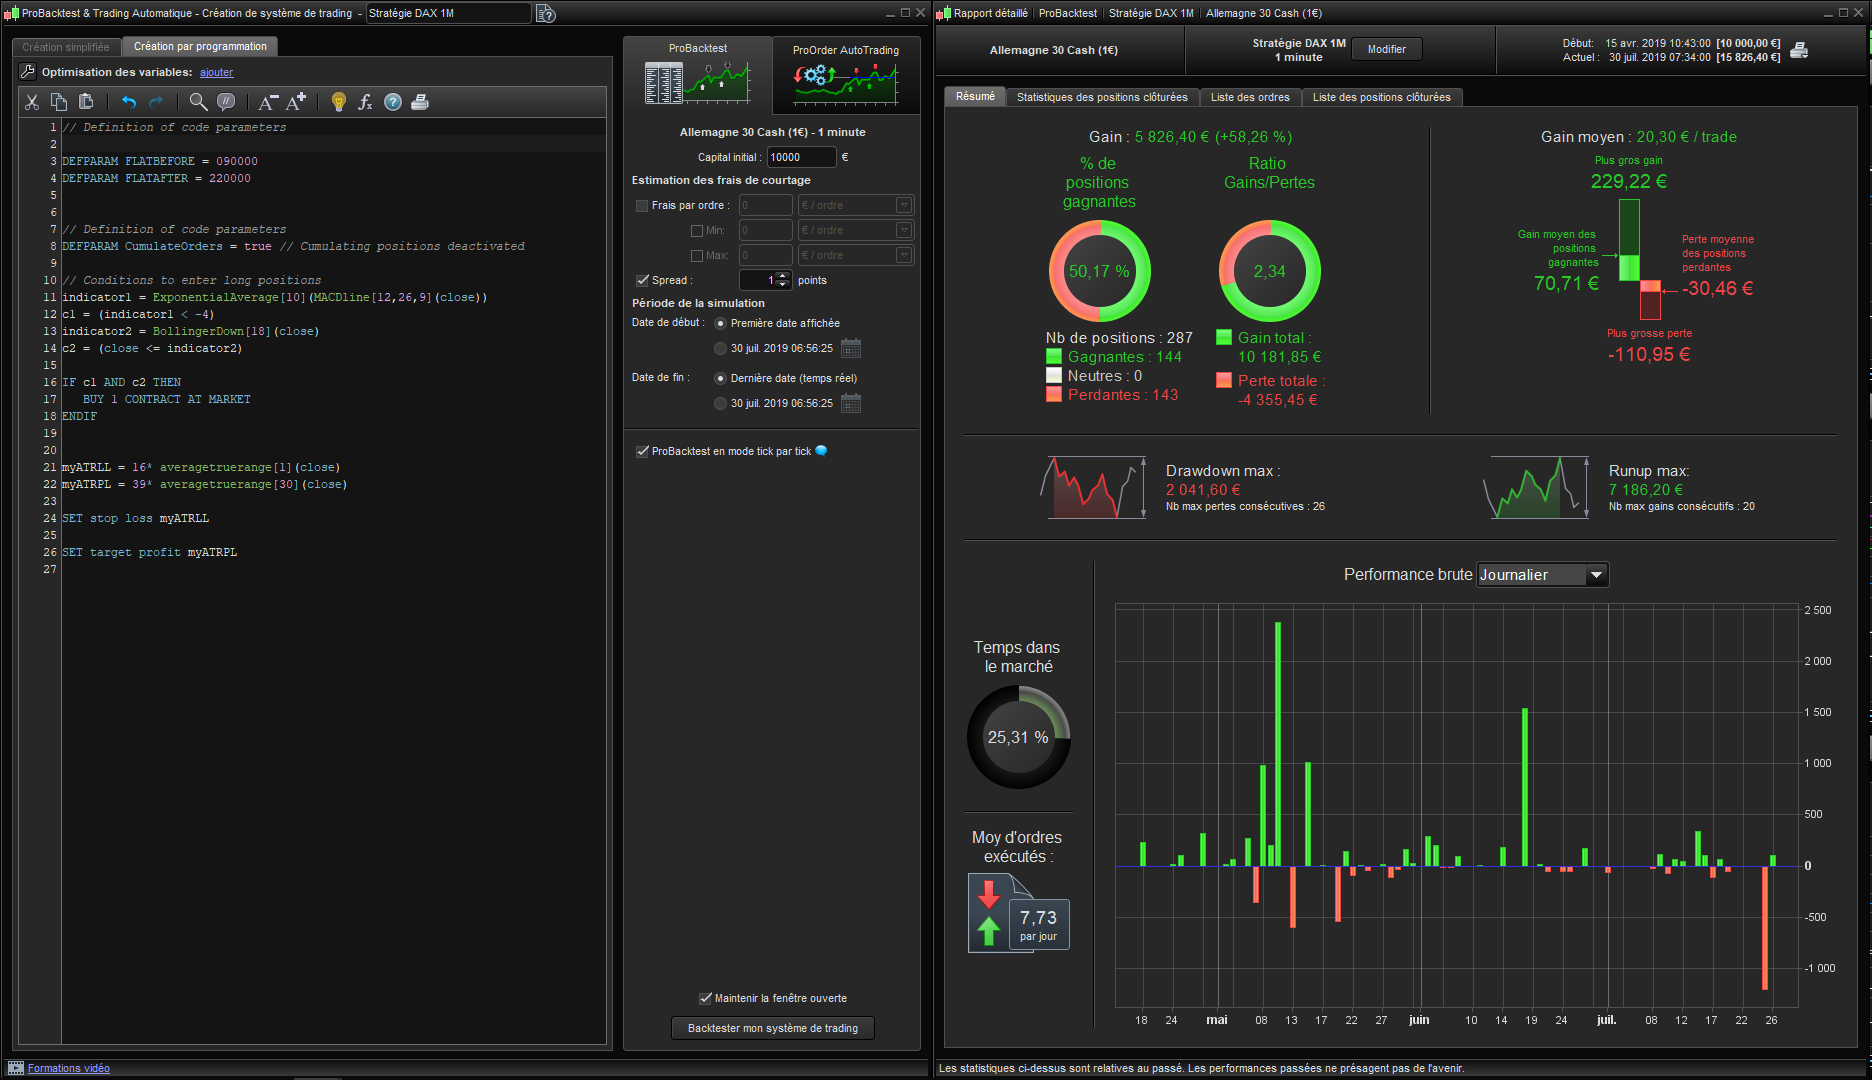Uncheck the Spread checkbox

(x=642, y=281)
